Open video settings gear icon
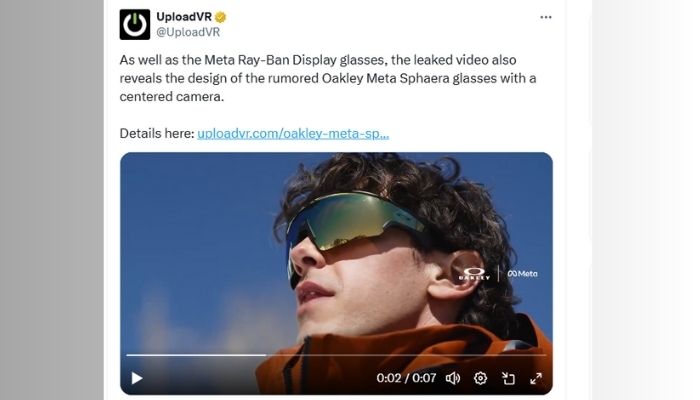Screen dimensions: 700x400 (480, 379)
